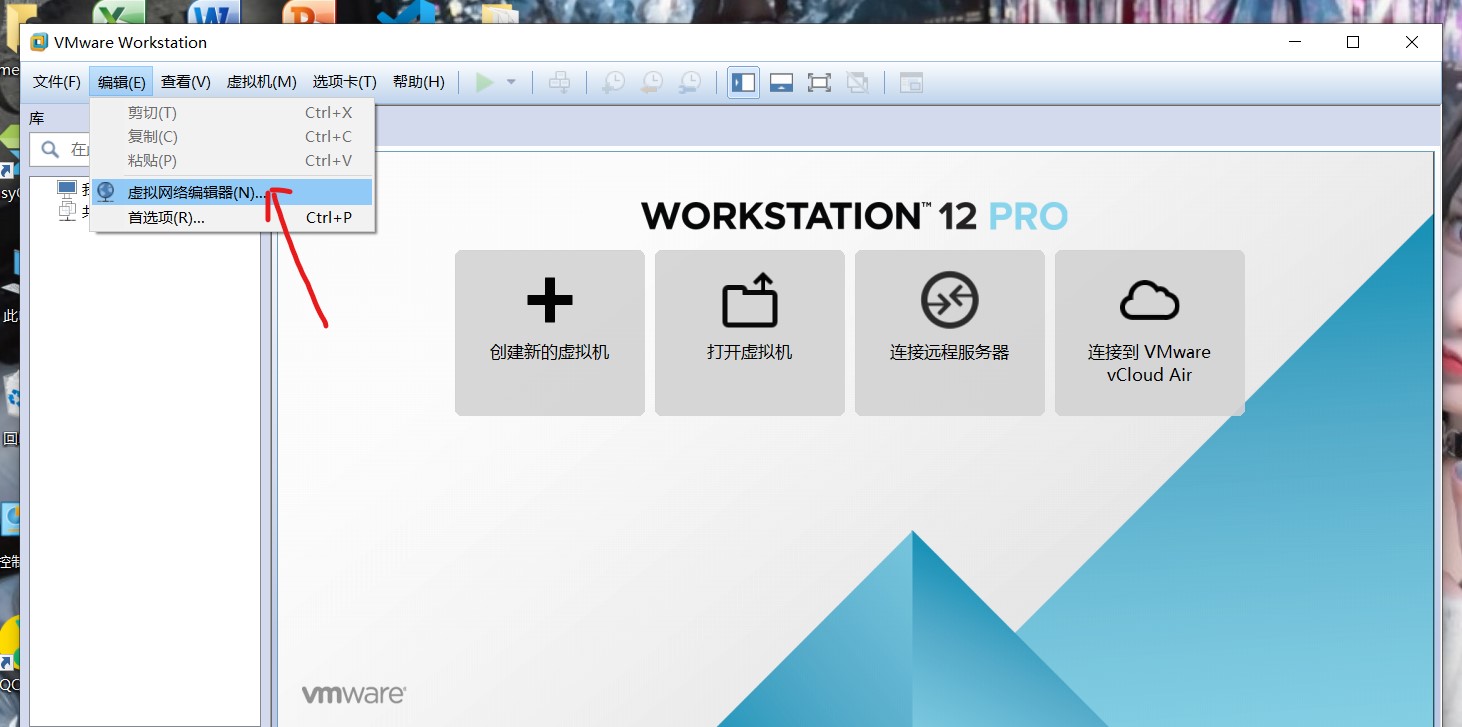Click the VS Code desktop icon behind the window
Image resolution: width=1462 pixels, height=727 pixels.
405,13
